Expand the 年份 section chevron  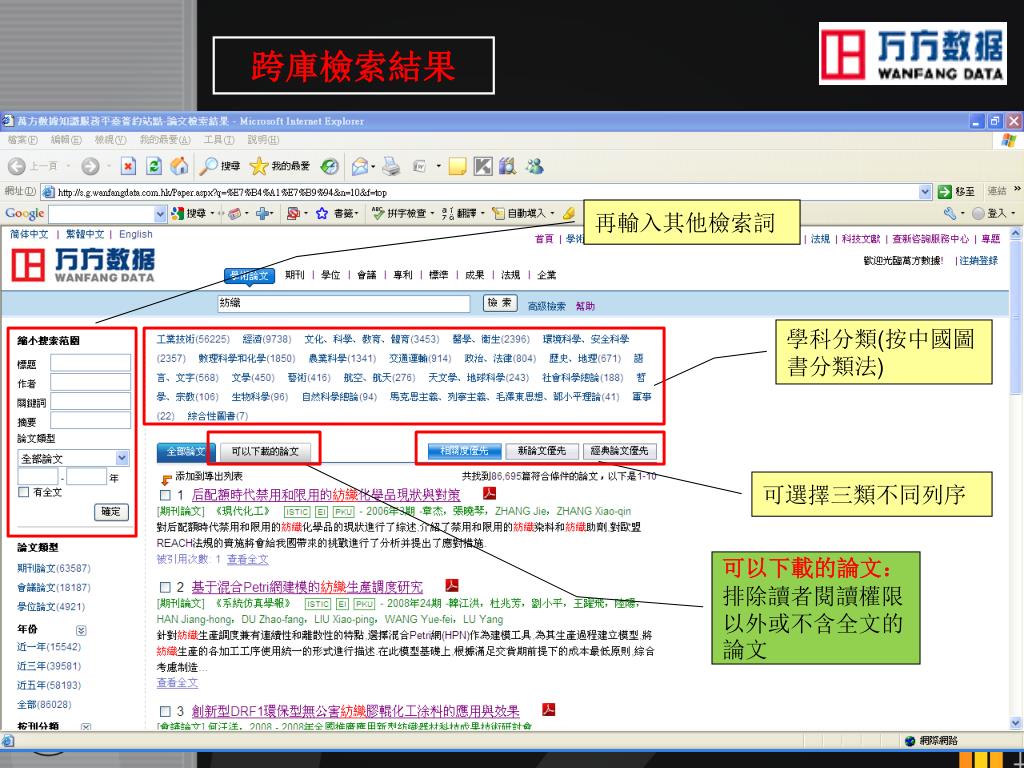click(x=81, y=630)
